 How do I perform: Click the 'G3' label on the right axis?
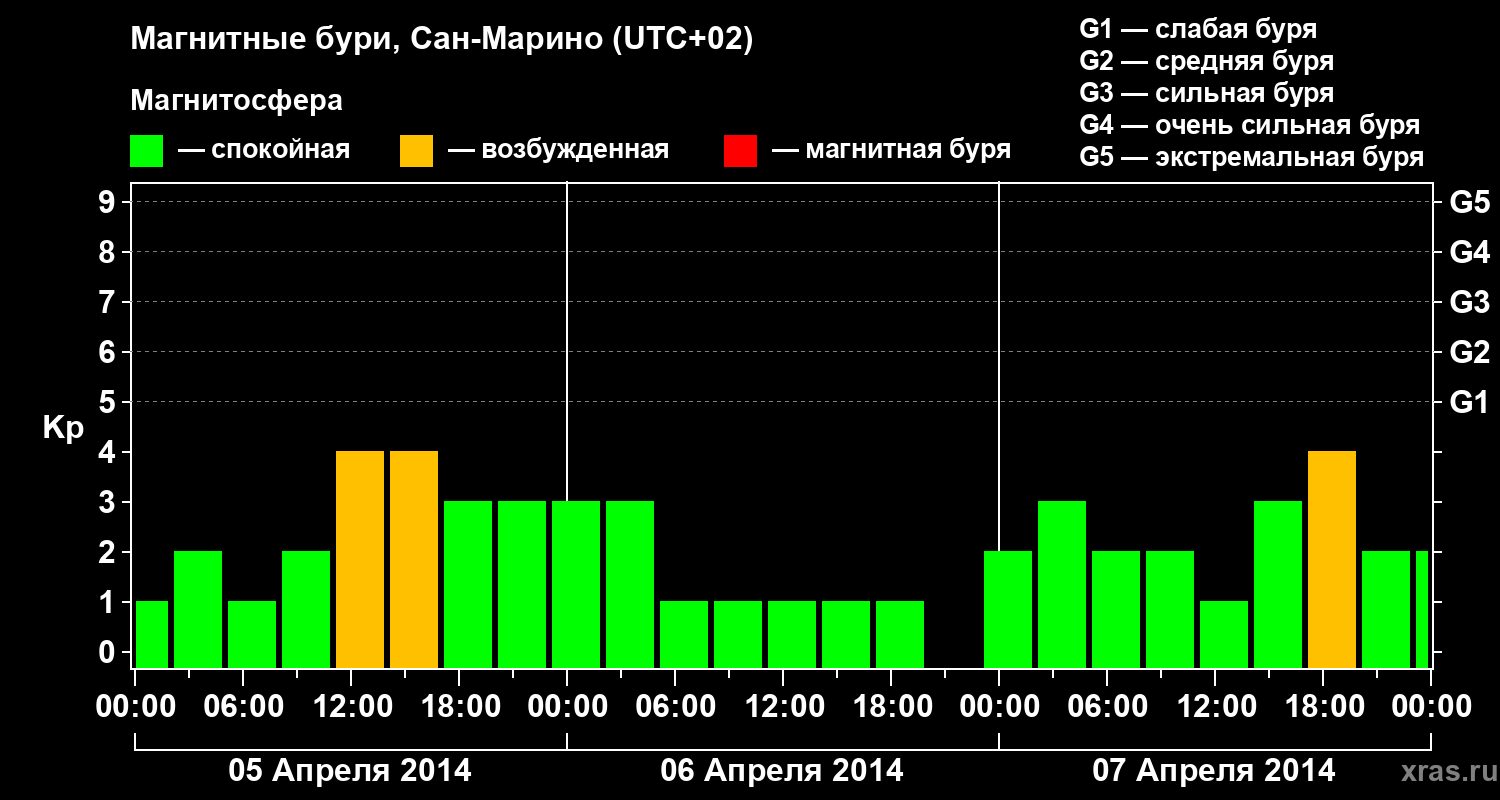coord(1470,303)
